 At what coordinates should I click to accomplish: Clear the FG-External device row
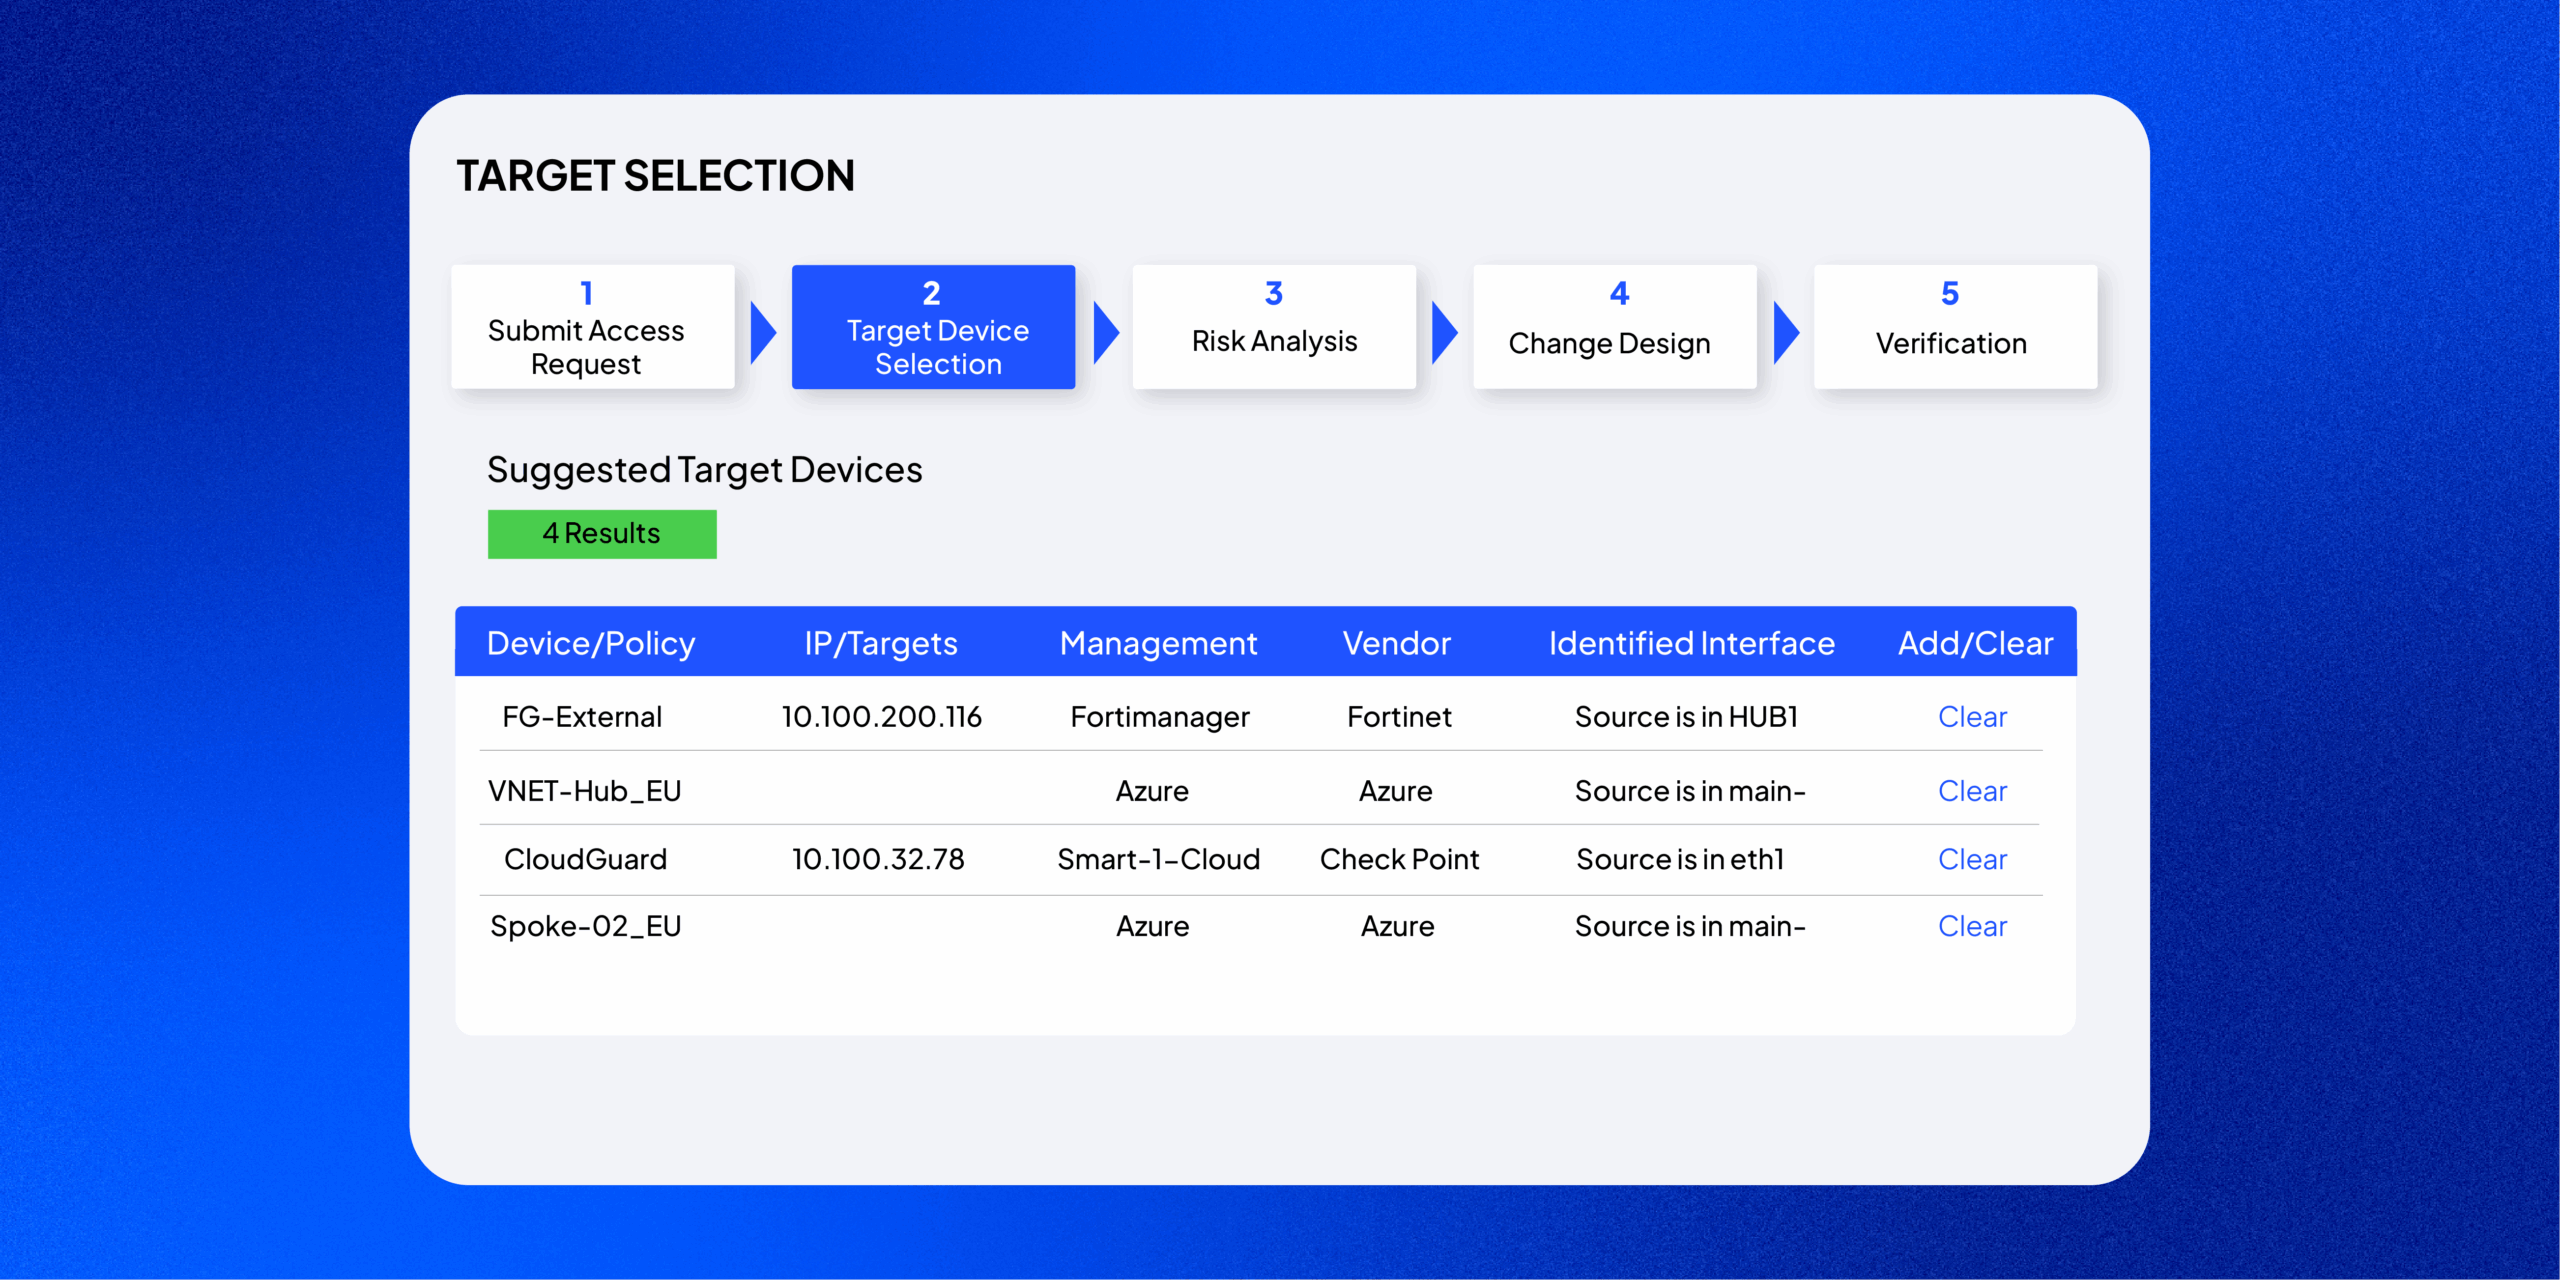coord(1972,717)
